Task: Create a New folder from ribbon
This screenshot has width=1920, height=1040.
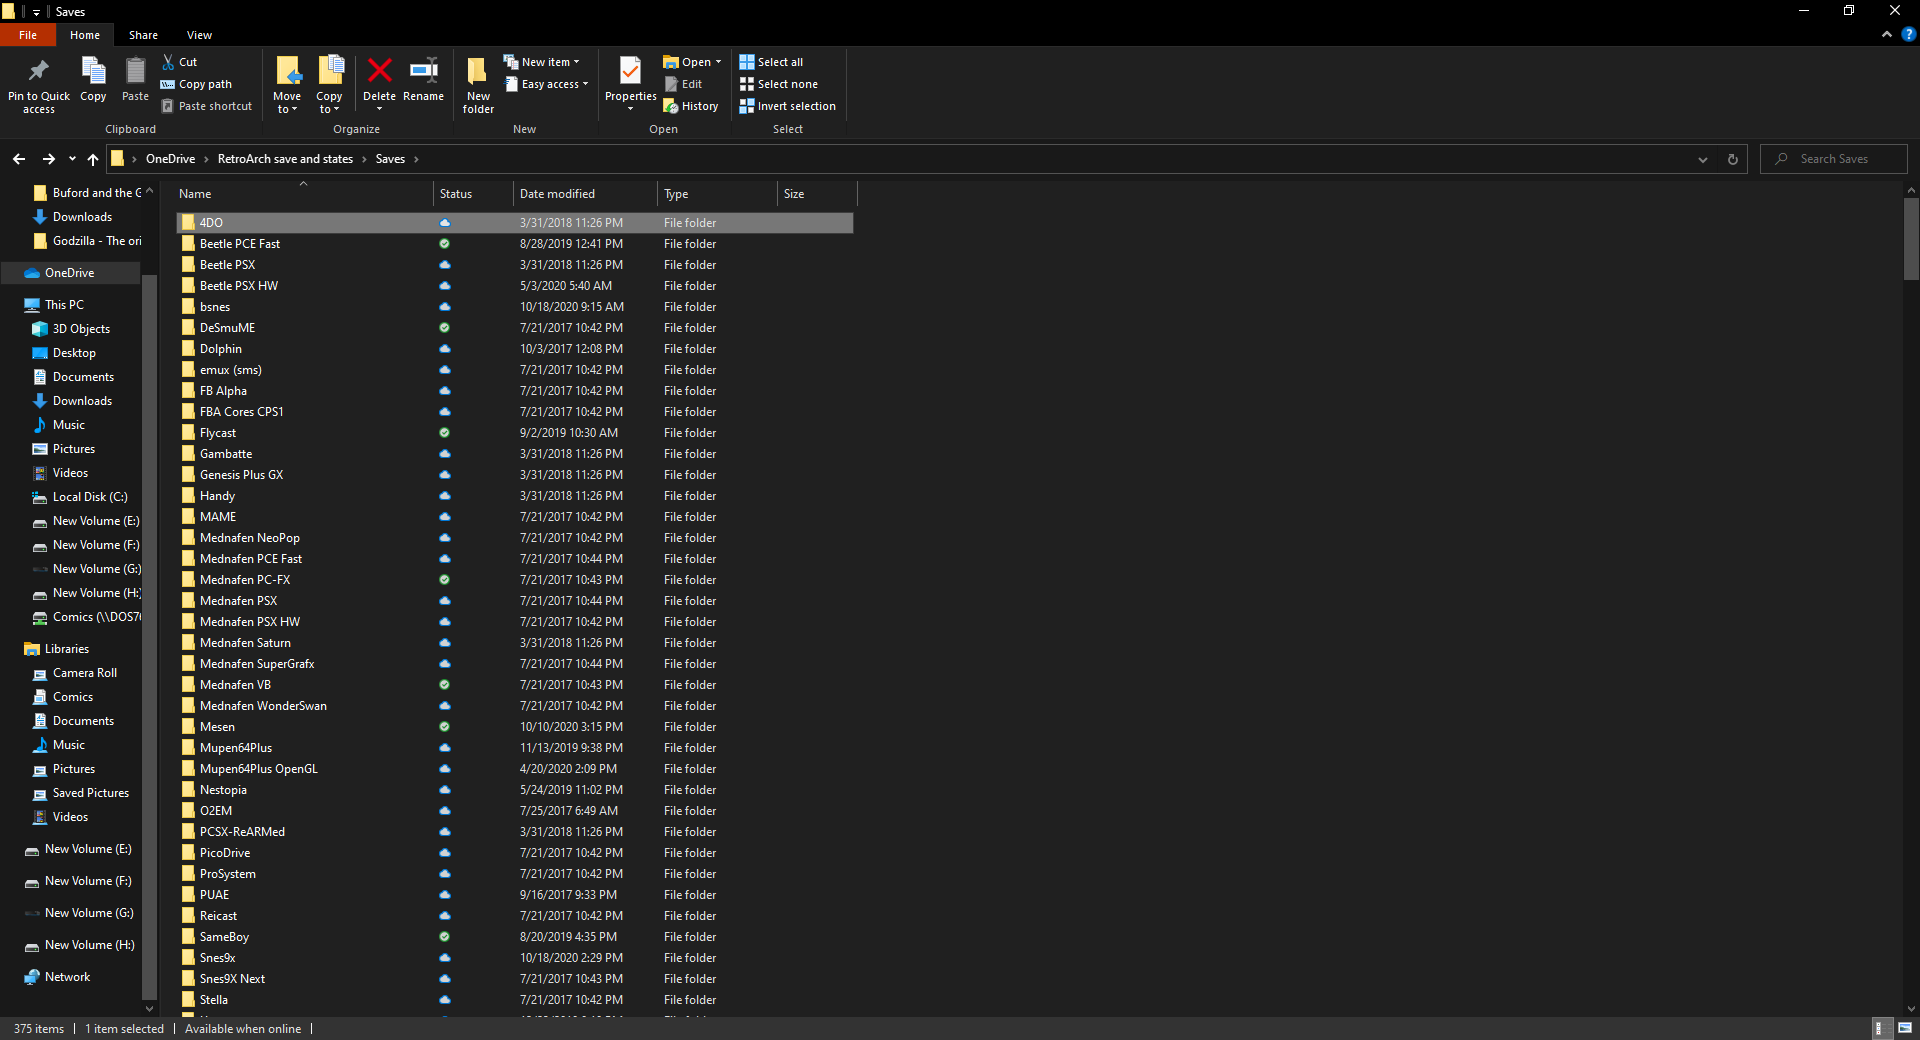Action: point(478,84)
